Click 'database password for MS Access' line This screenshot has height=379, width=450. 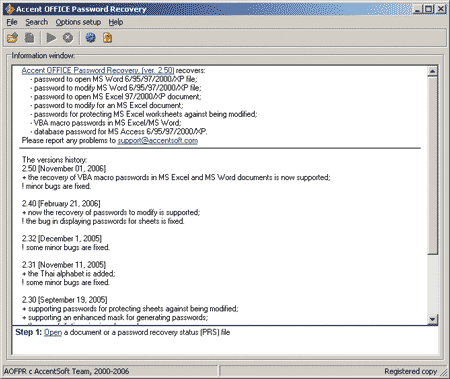pos(119,132)
